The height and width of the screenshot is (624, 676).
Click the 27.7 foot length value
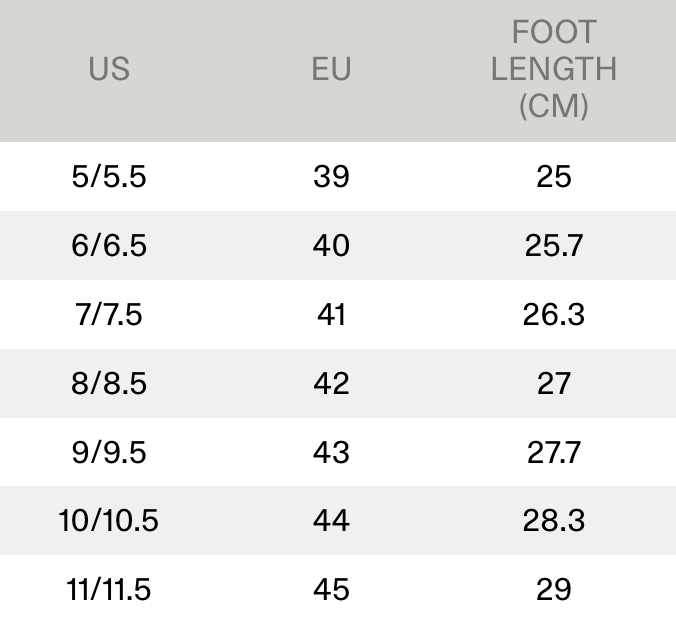point(553,453)
